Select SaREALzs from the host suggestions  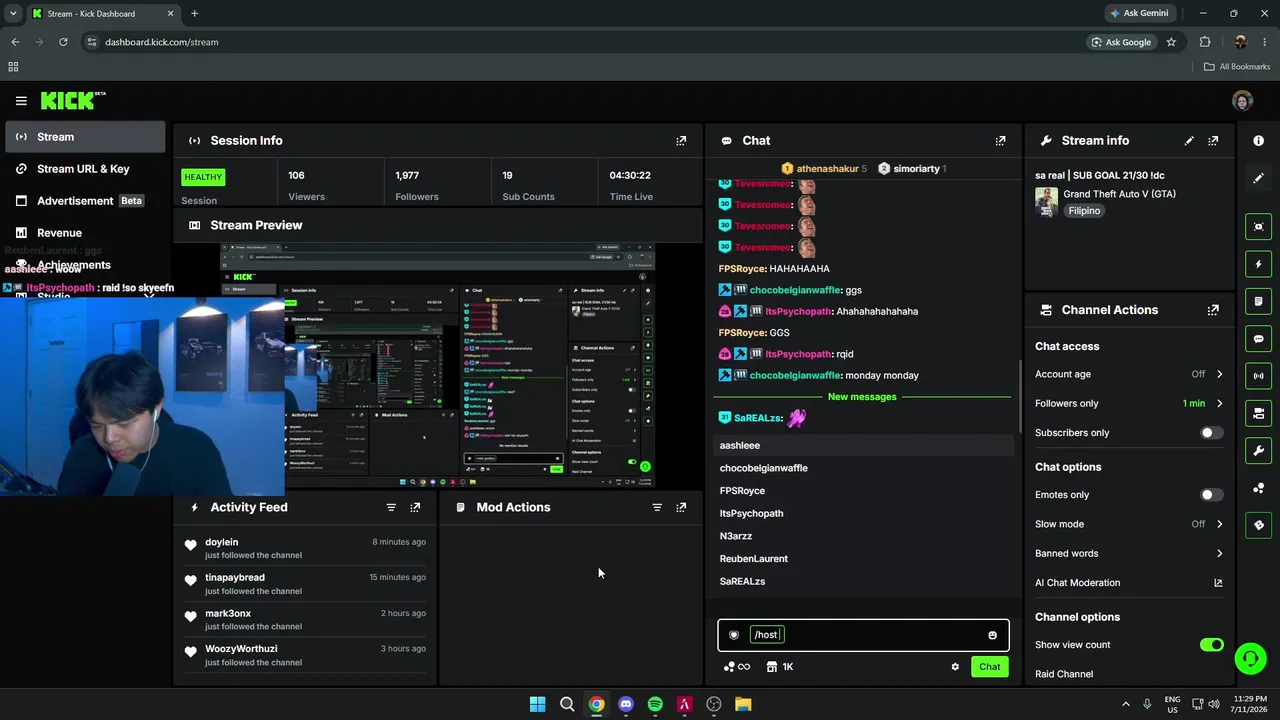click(865, 581)
